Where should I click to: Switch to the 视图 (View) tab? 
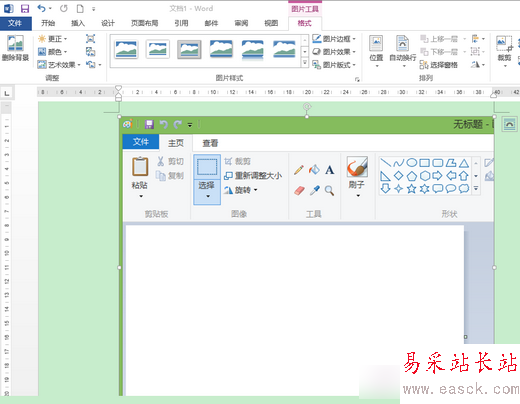[271, 23]
